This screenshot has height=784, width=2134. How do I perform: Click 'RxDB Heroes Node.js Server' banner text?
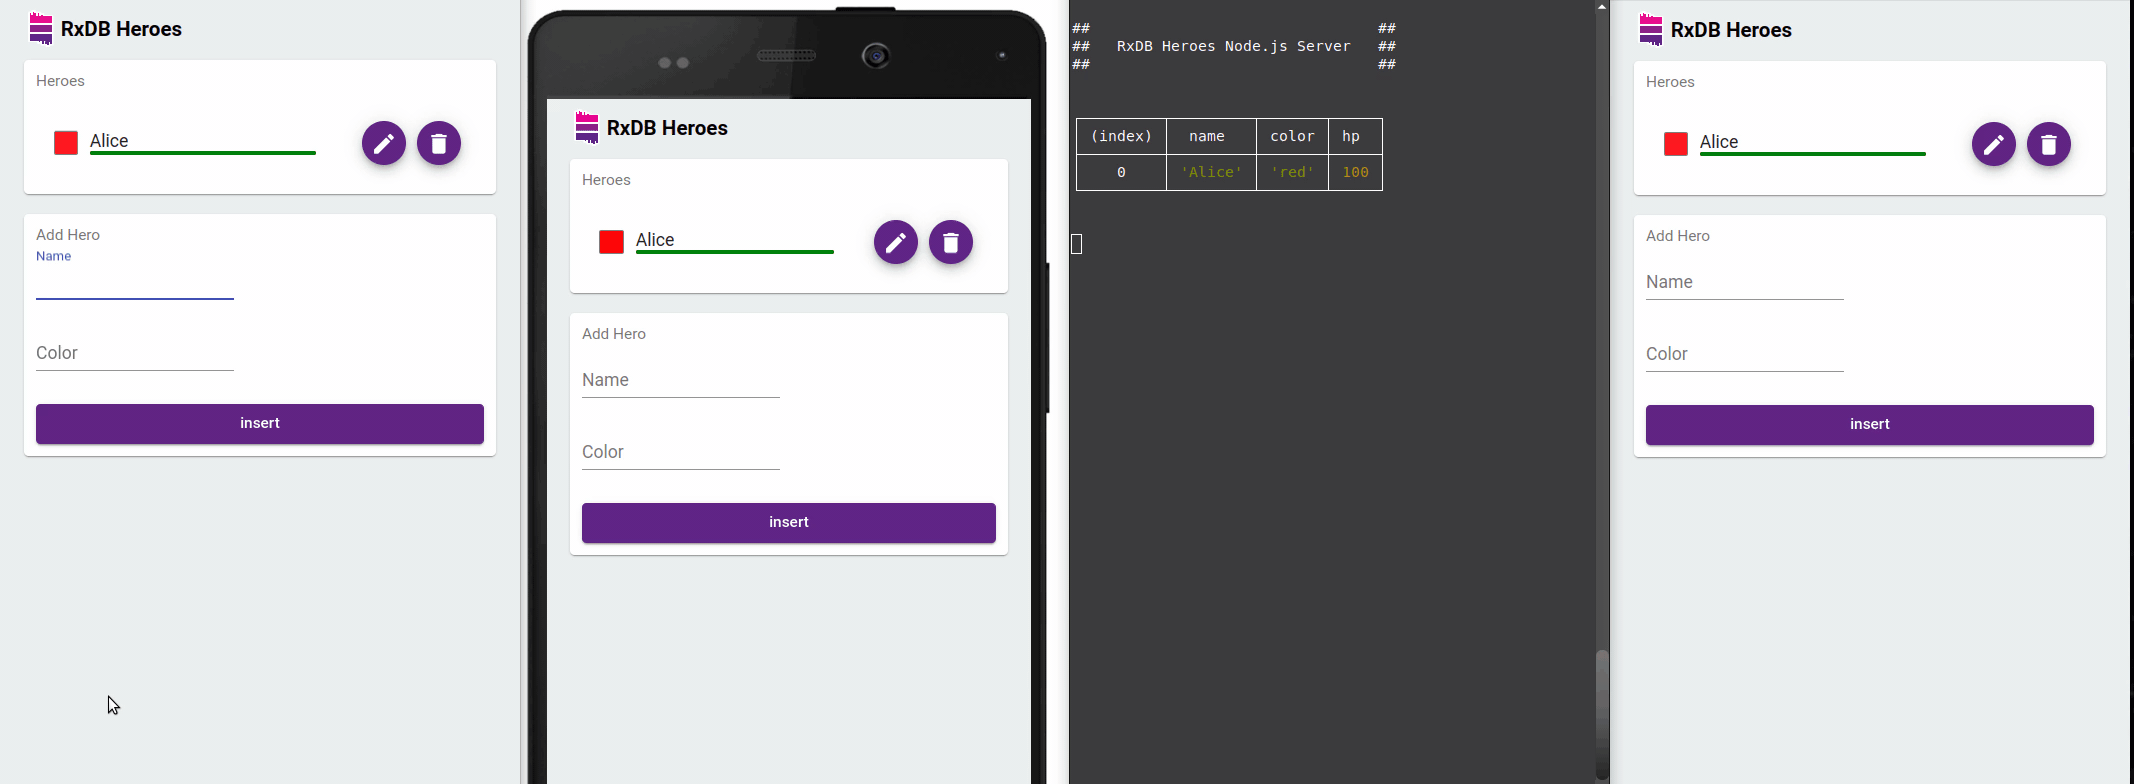tap(1233, 46)
